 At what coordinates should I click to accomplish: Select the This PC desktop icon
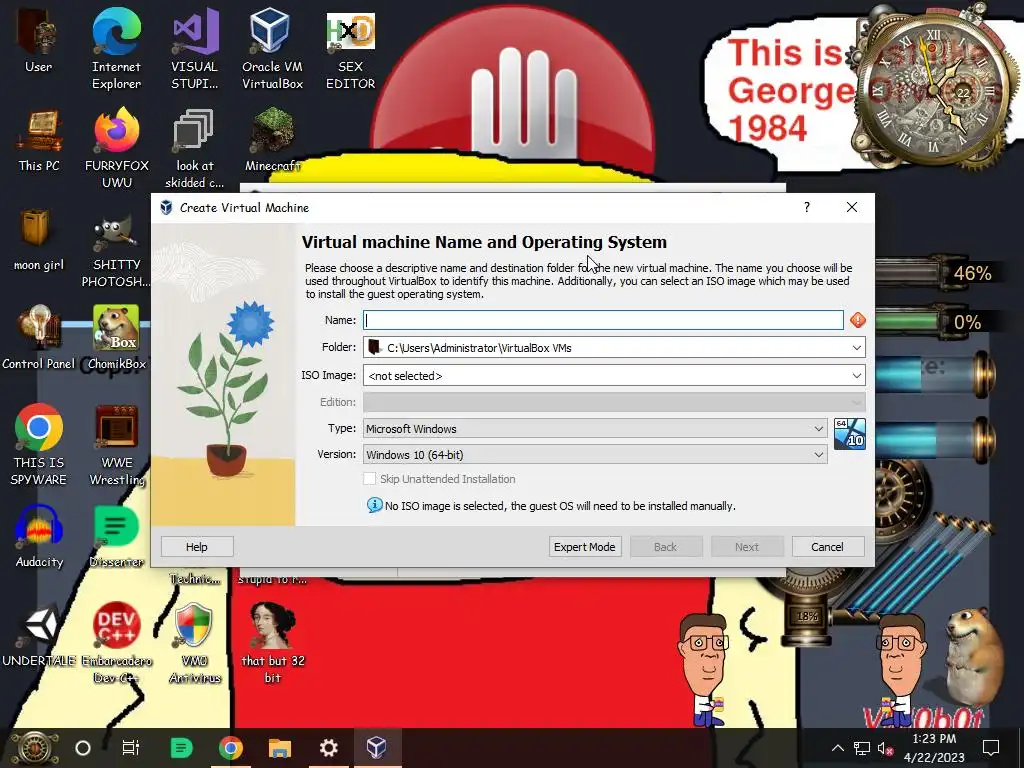(39, 140)
